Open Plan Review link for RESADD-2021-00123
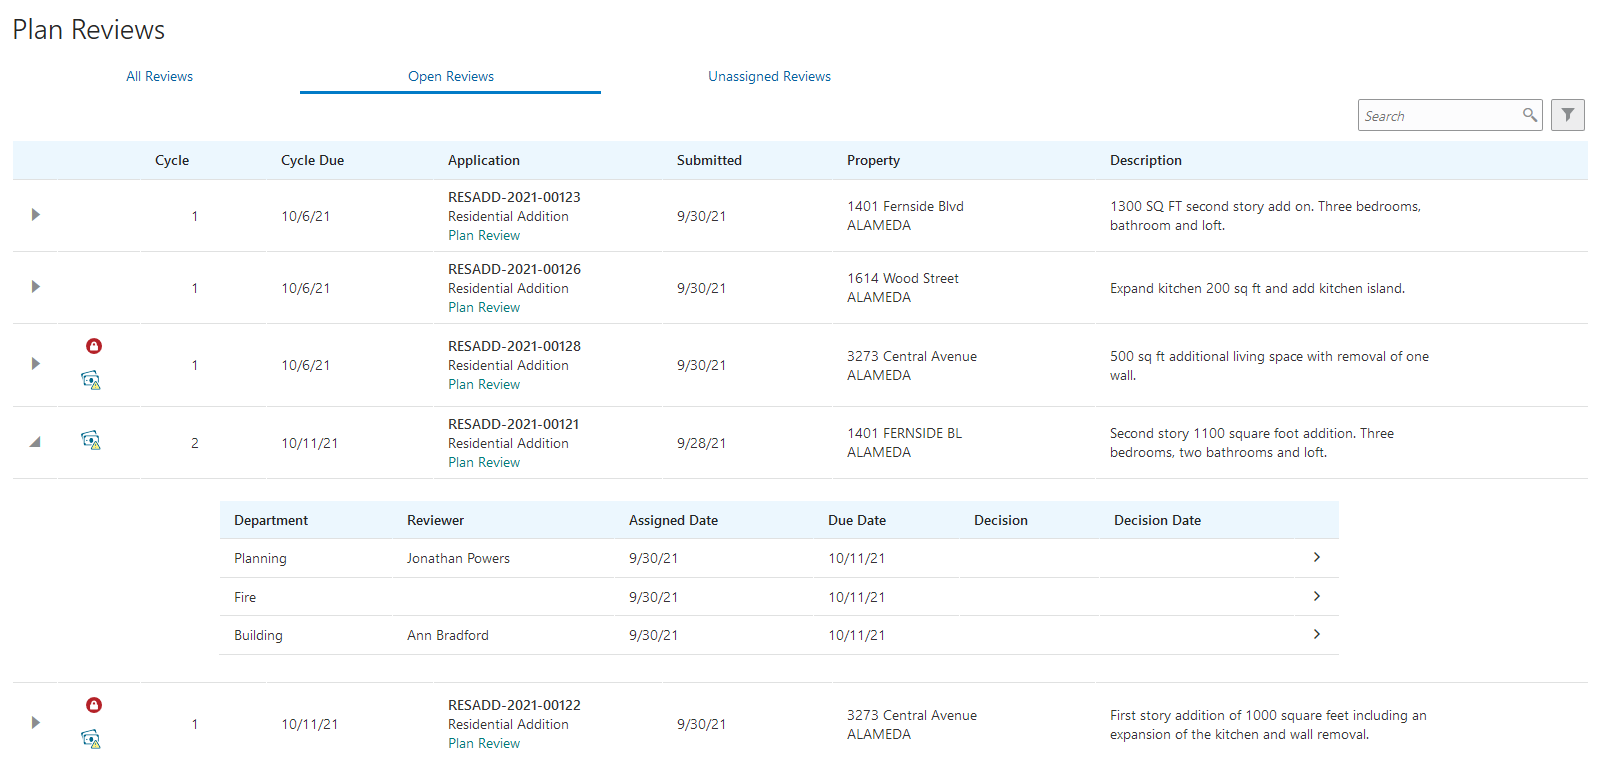The height and width of the screenshot is (763, 1600). tap(484, 235)
